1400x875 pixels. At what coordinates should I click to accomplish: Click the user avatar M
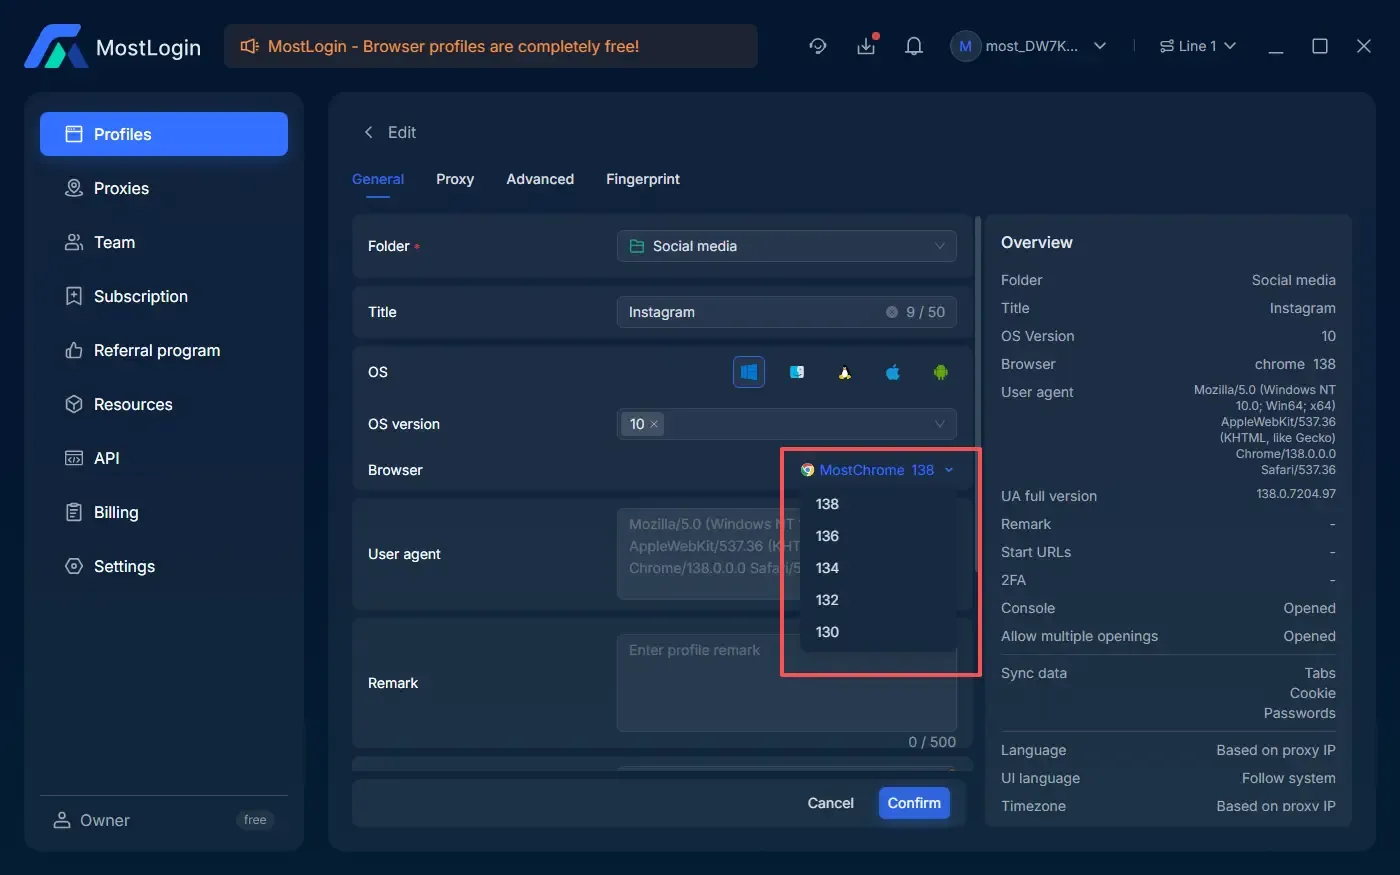point(965,46)
